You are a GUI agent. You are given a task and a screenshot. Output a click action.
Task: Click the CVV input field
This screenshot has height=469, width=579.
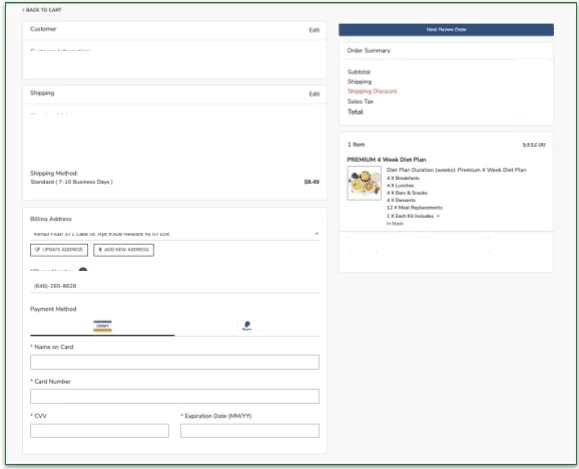(99, 431)
